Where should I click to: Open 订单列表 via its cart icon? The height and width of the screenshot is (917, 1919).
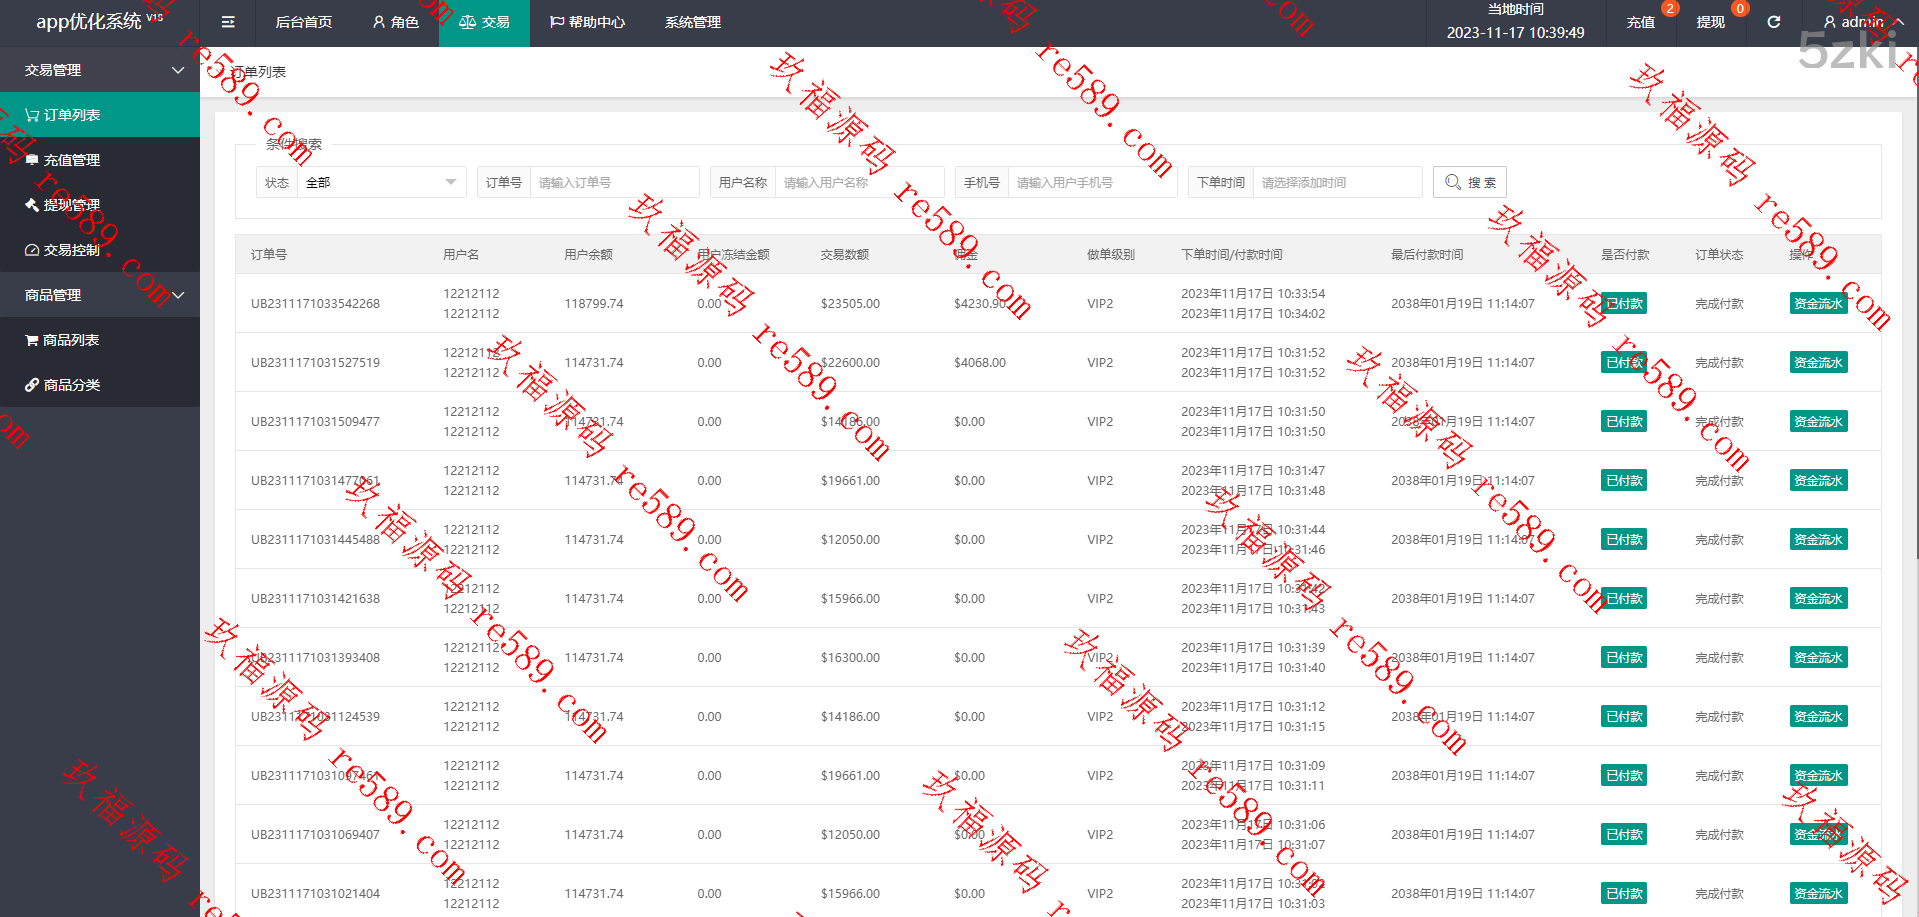tap(32, 115)
